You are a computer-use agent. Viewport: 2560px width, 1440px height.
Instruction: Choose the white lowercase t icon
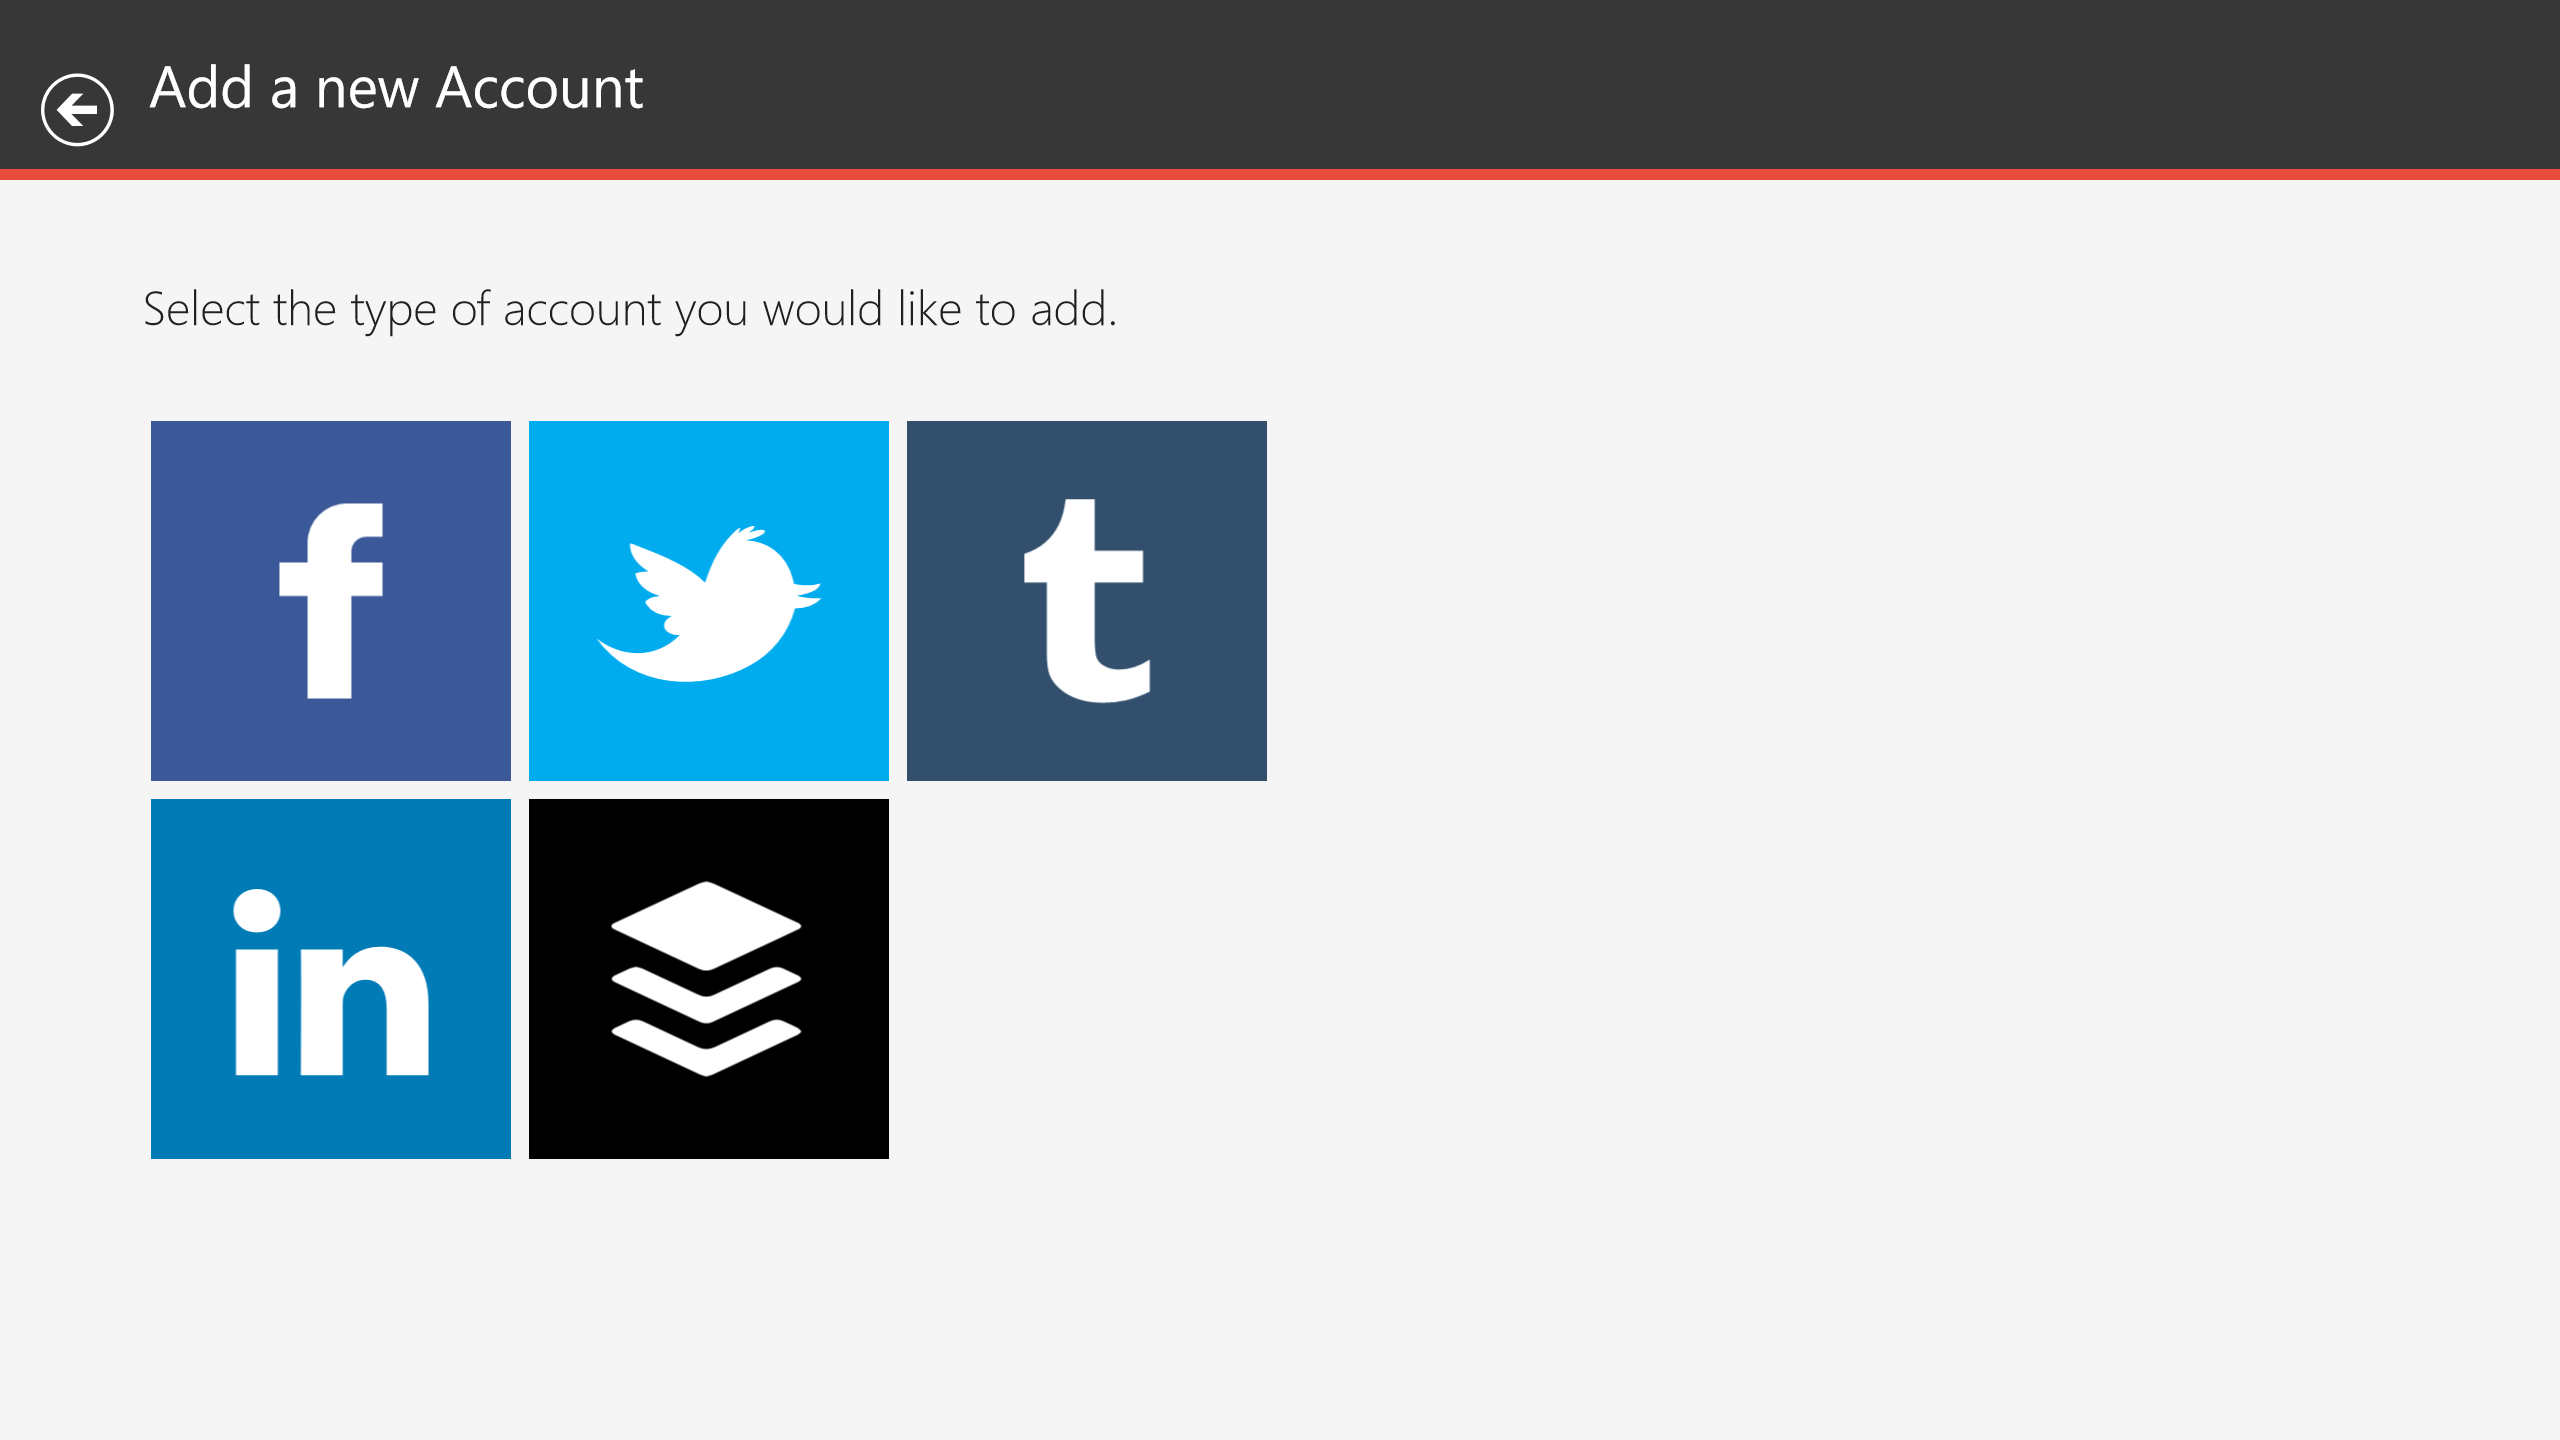pos(1086,600)
